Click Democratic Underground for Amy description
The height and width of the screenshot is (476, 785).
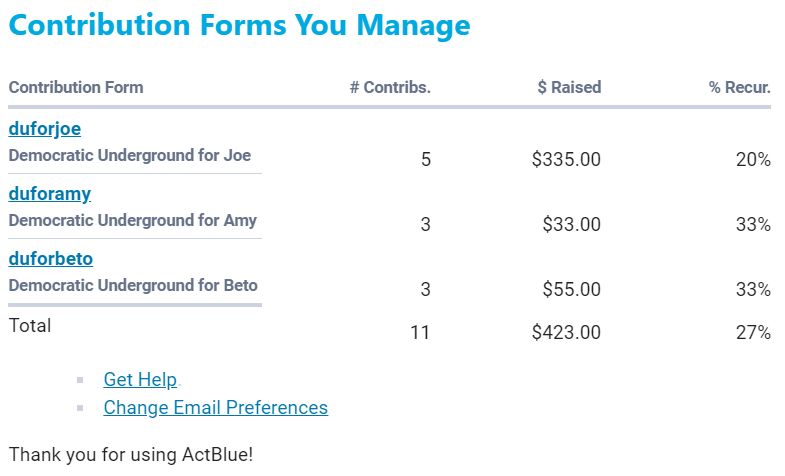[x=132, y=220]
